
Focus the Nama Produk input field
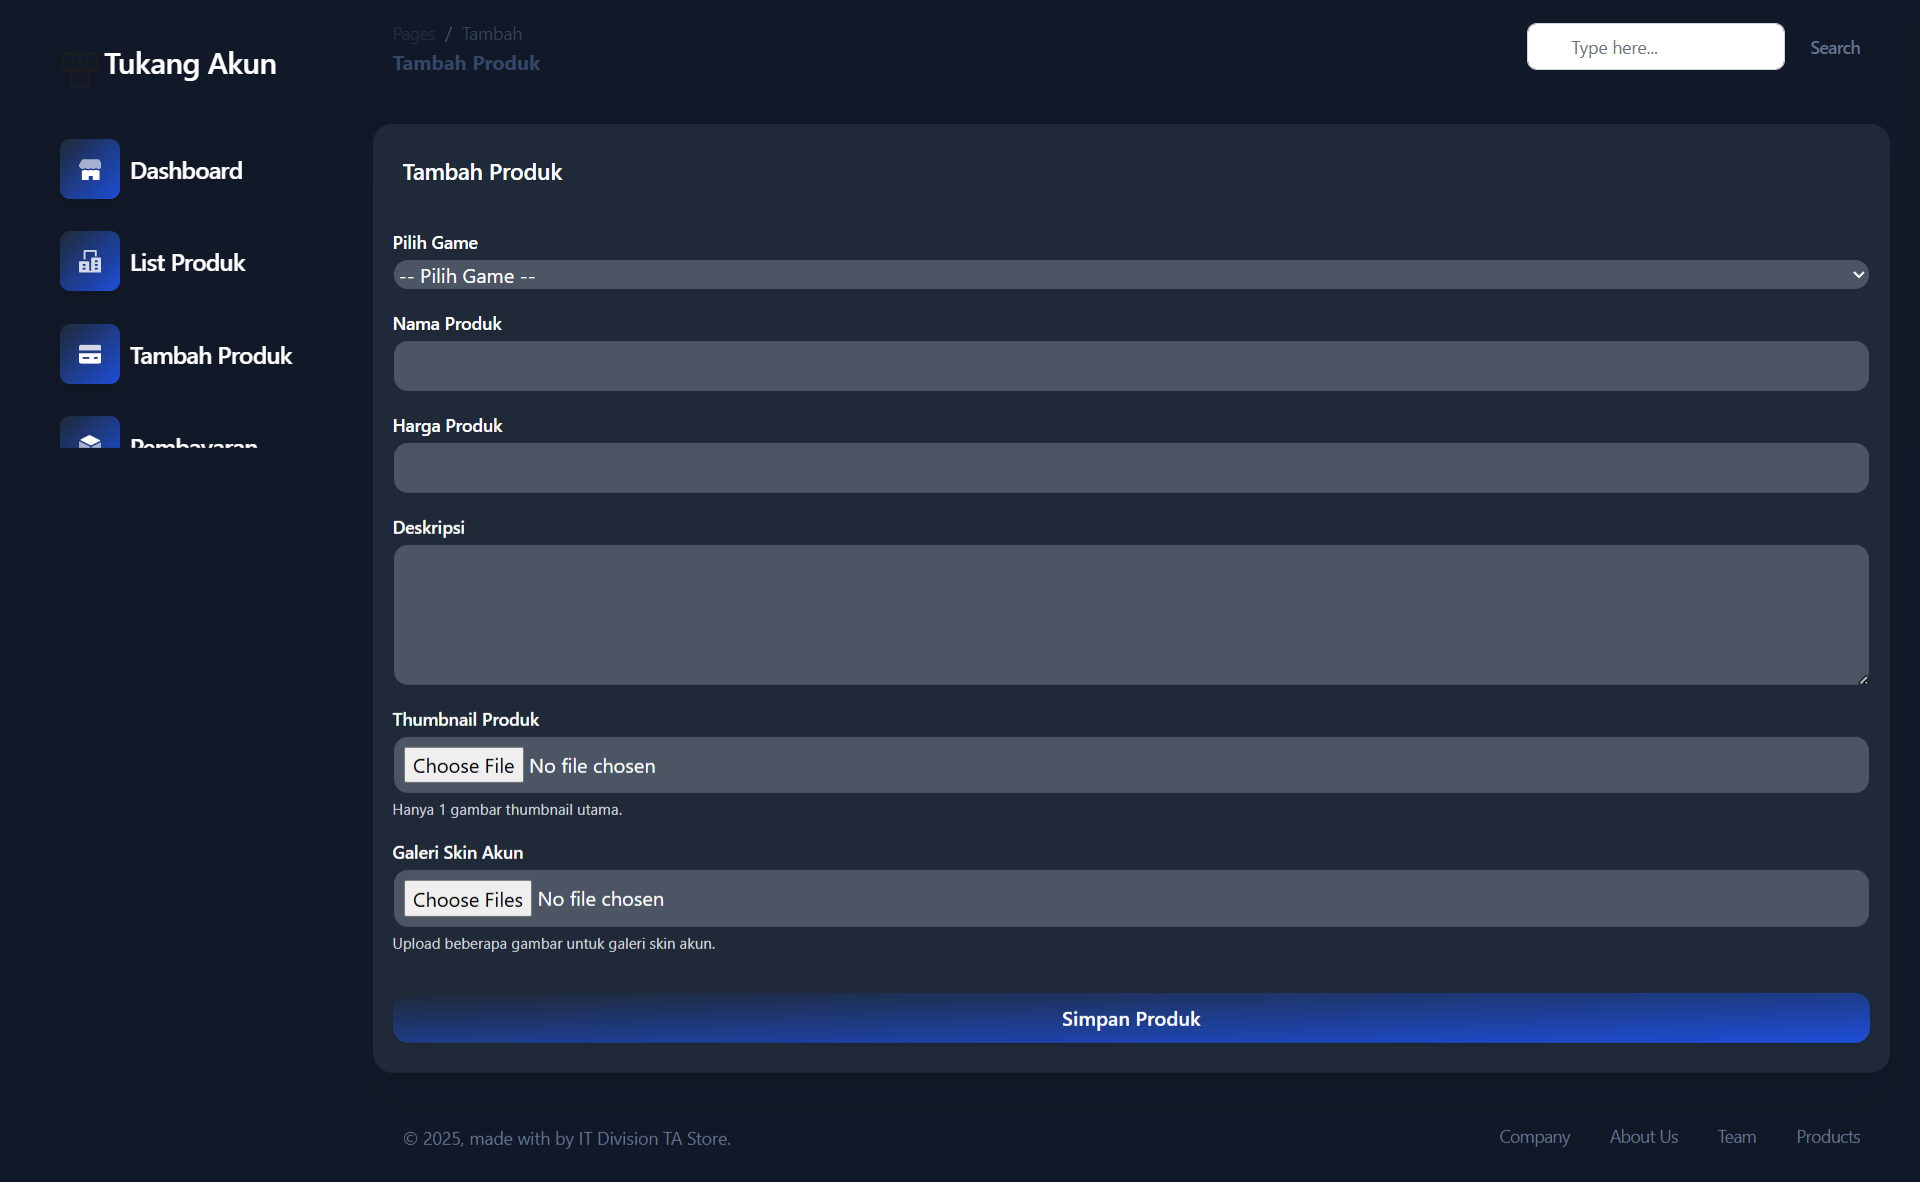[x=1130, y=366]
